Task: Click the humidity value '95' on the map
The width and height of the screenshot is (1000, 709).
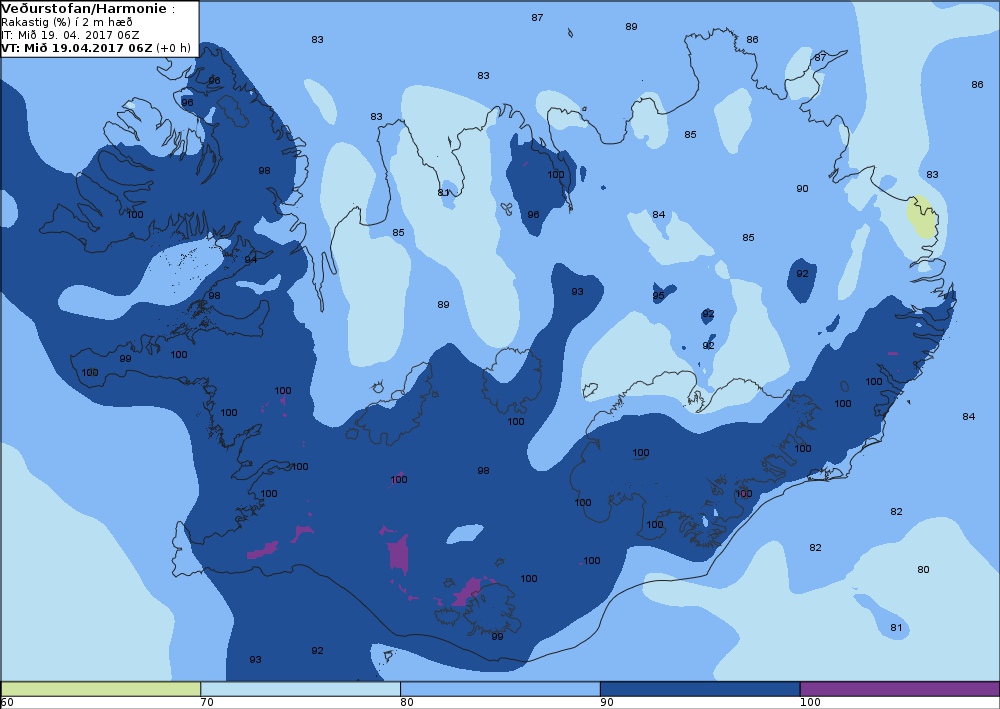Action: click(x=659, y=295)
